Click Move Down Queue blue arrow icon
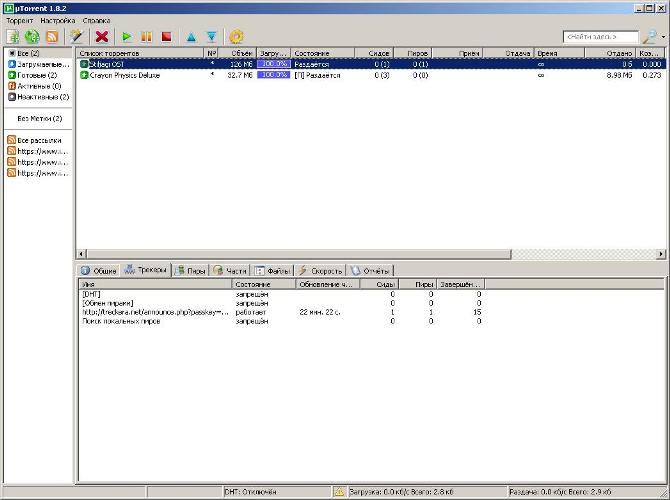The width and height of the screenshot is (670, 500). click(212, 37)
